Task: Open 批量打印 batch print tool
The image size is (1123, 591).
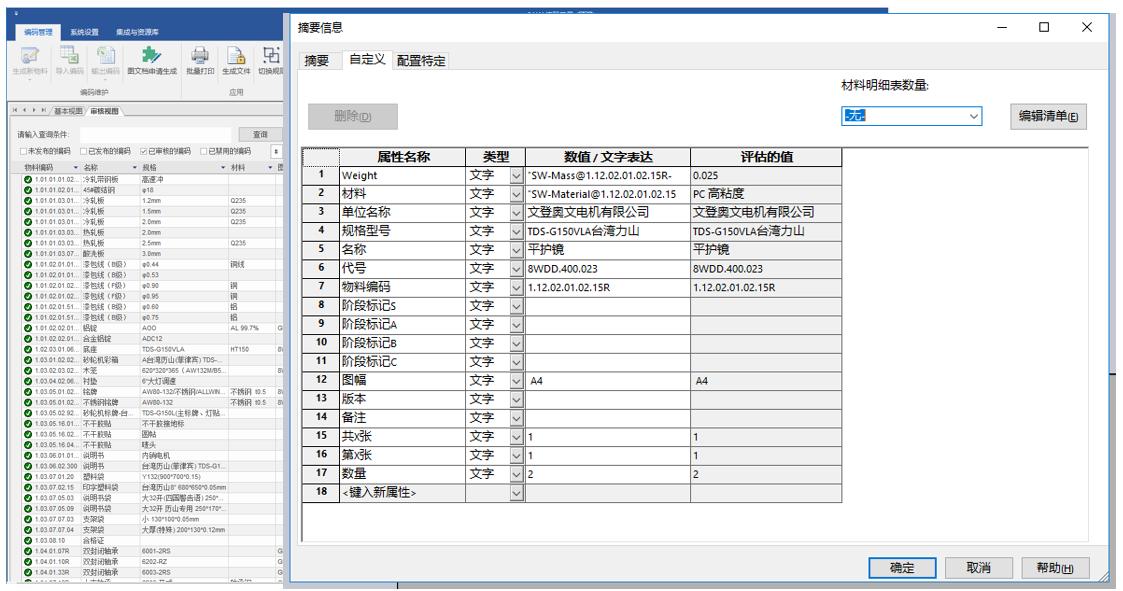Action: 199,56
